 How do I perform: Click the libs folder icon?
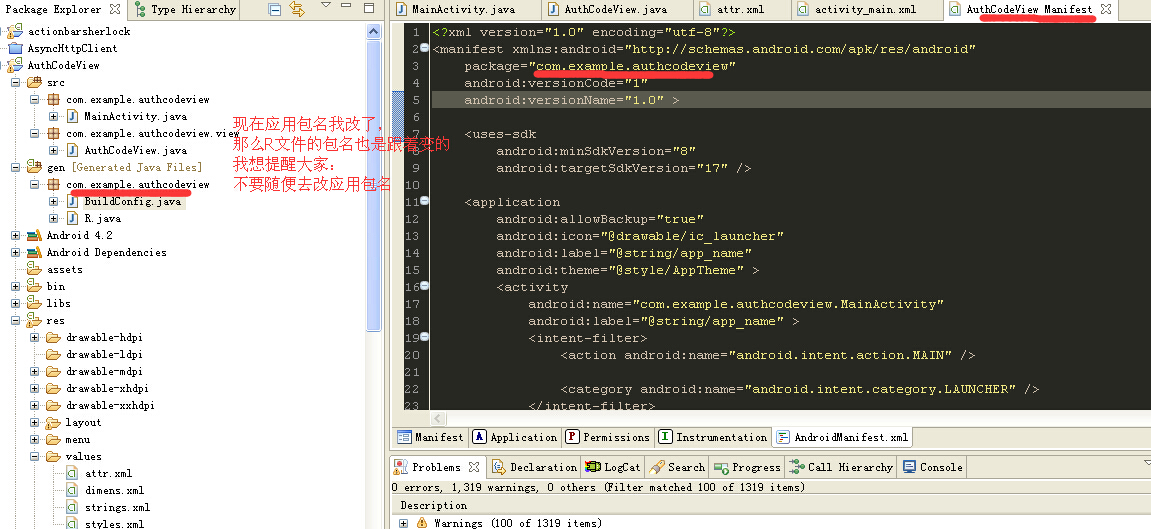tap(34, 303)
